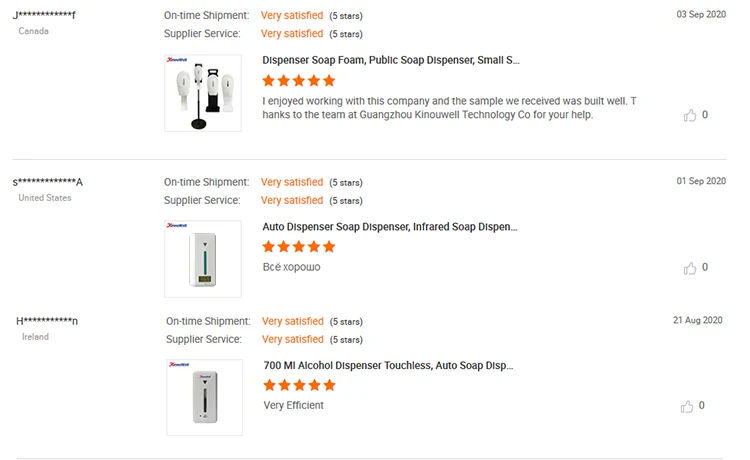Open Dispenser Soap Foam, Public Soap Dispenser link
This screenshot has height=460, width=750.
pos(391,60)
